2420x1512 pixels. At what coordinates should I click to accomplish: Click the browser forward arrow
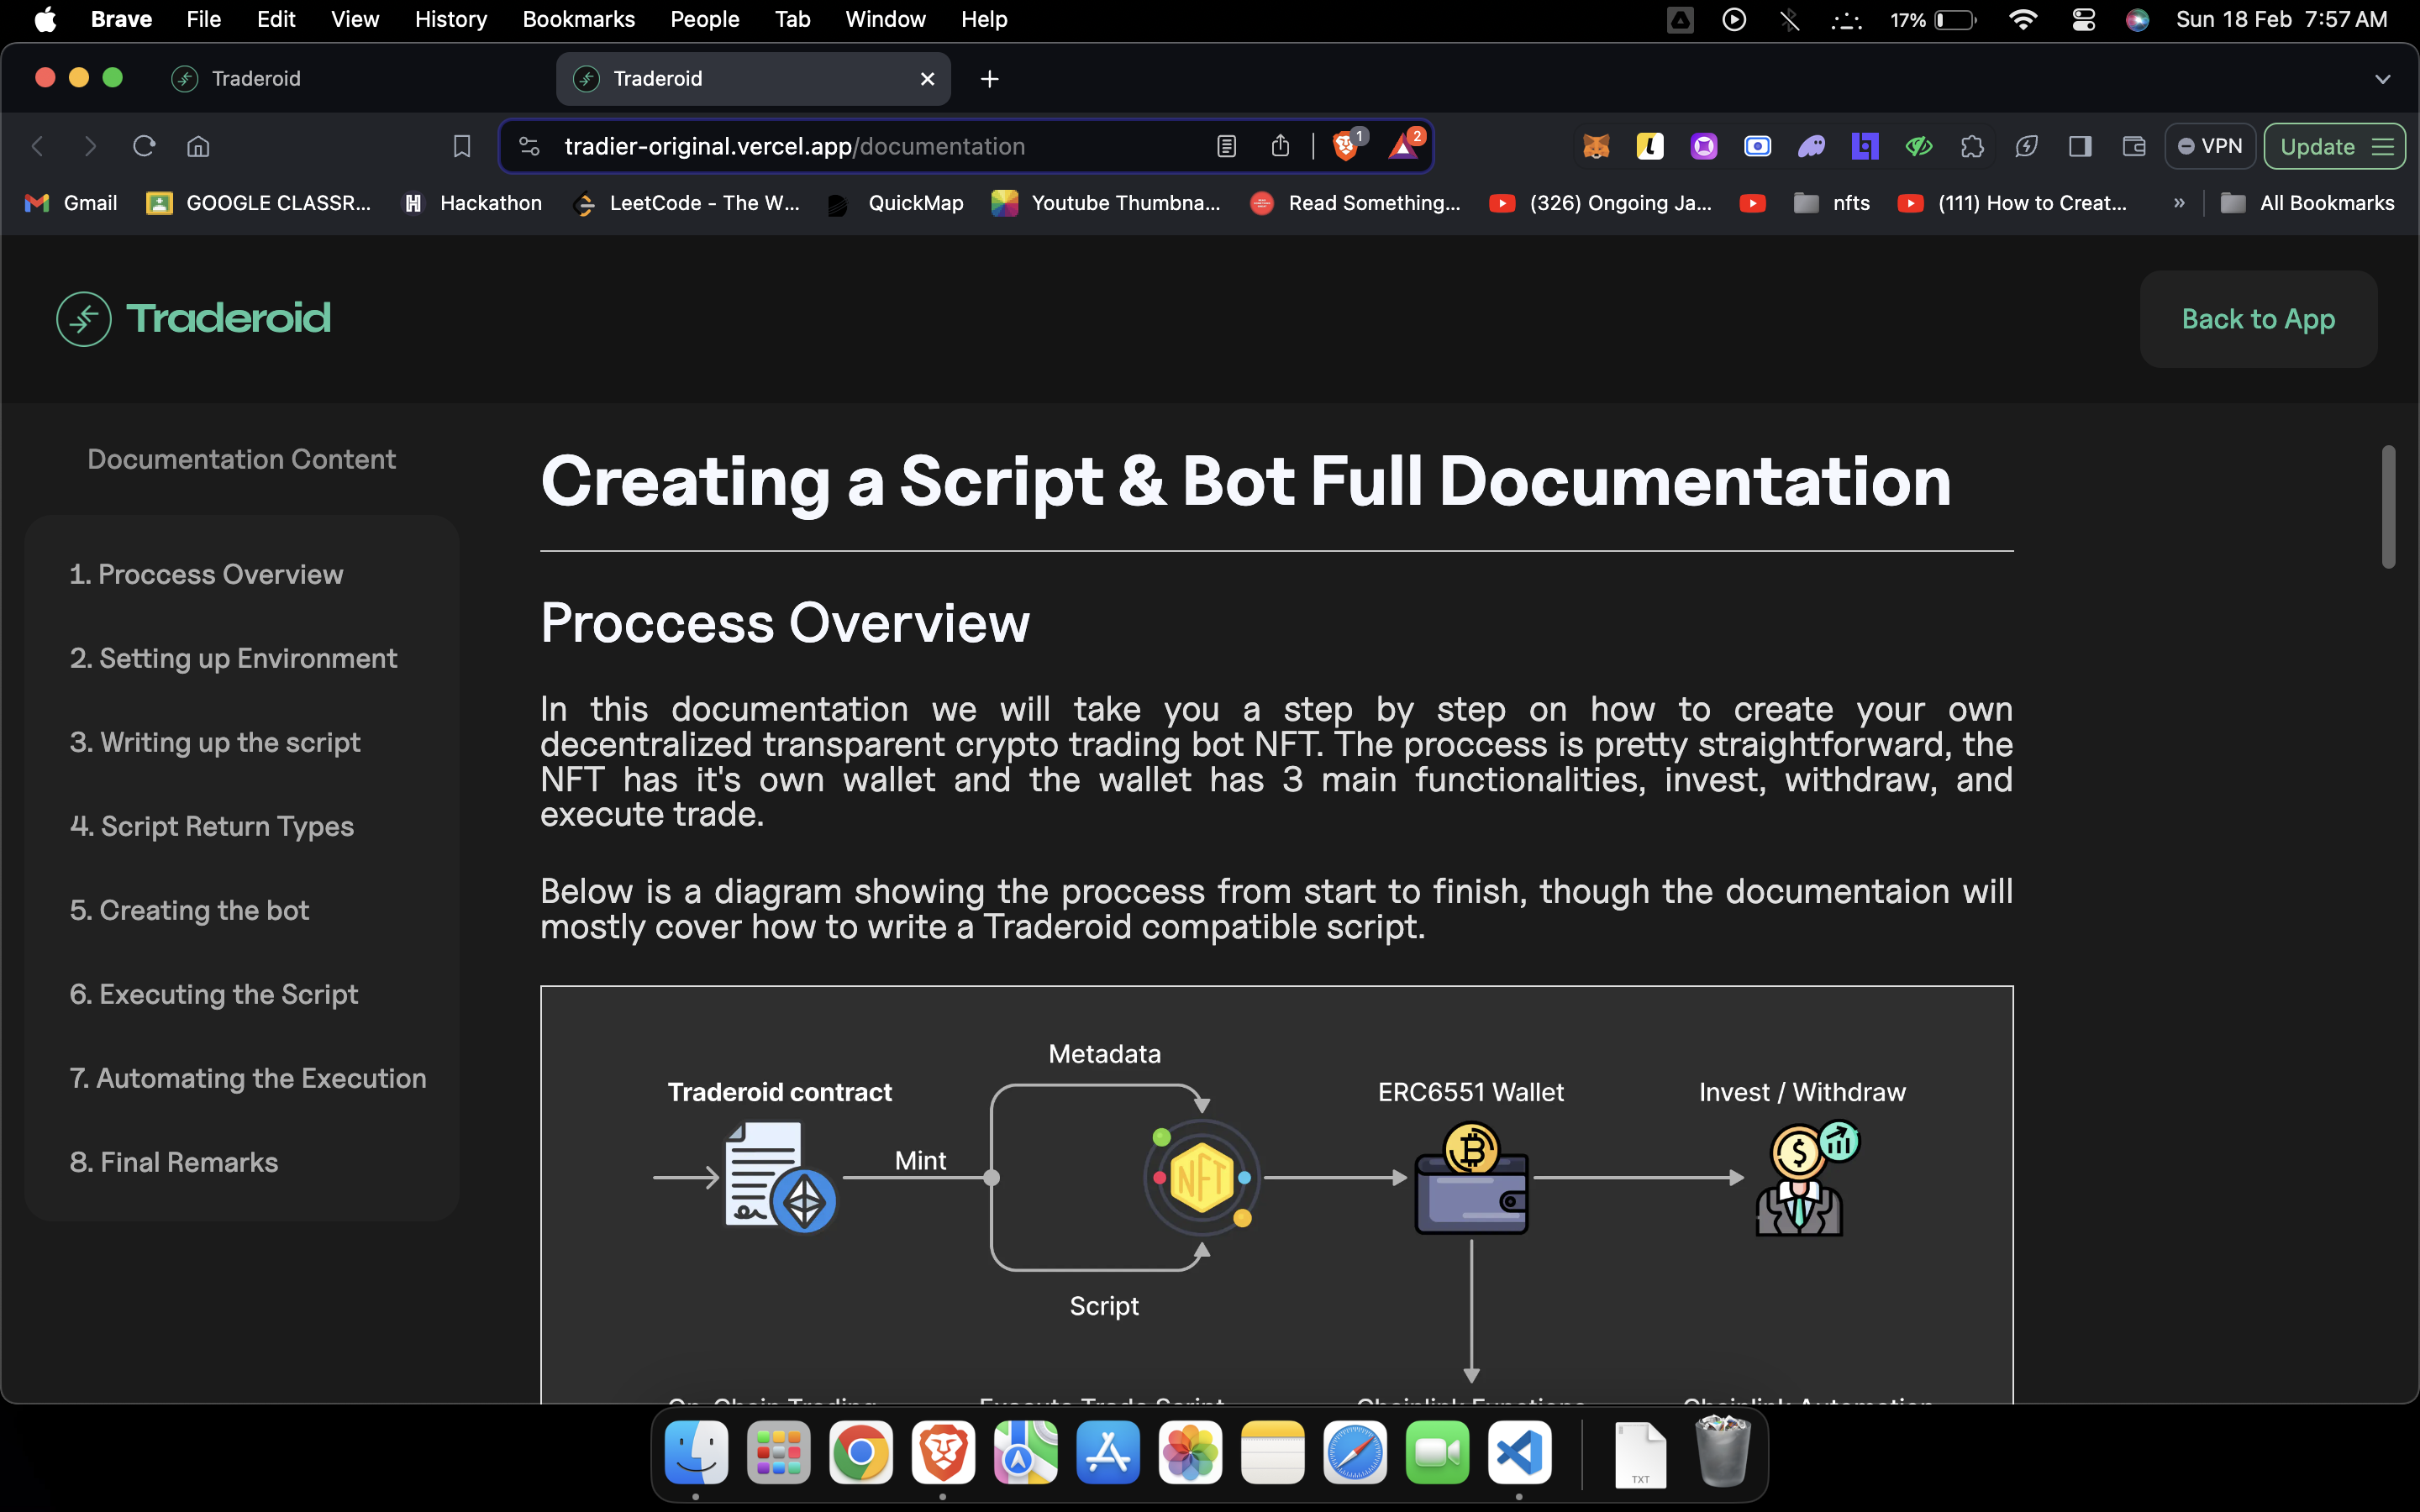click(x=90, y=146)
